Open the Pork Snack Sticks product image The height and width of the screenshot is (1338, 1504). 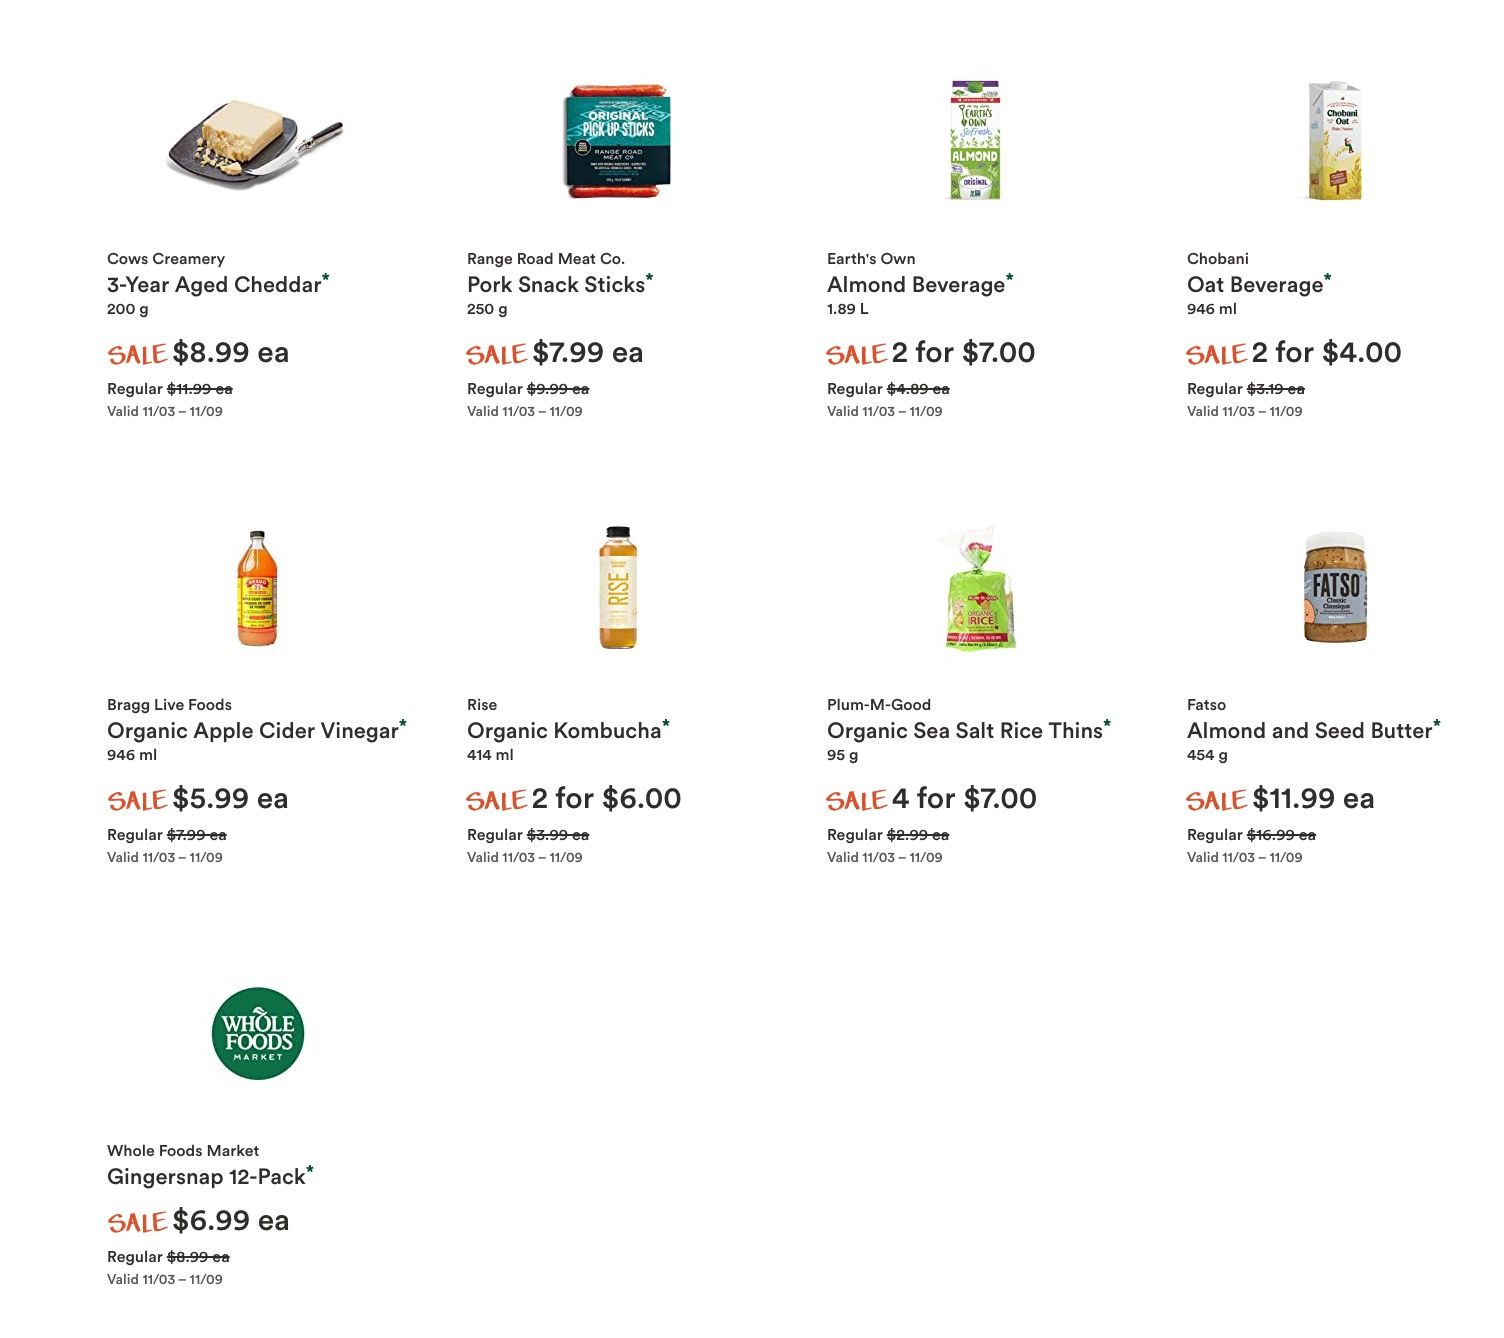point(617,141)
